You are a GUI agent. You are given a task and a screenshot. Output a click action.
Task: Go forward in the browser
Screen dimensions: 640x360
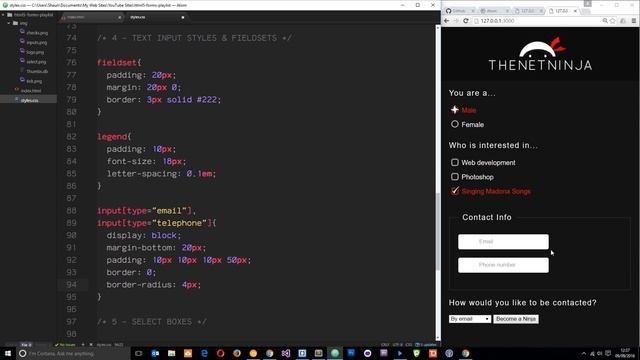456,21
